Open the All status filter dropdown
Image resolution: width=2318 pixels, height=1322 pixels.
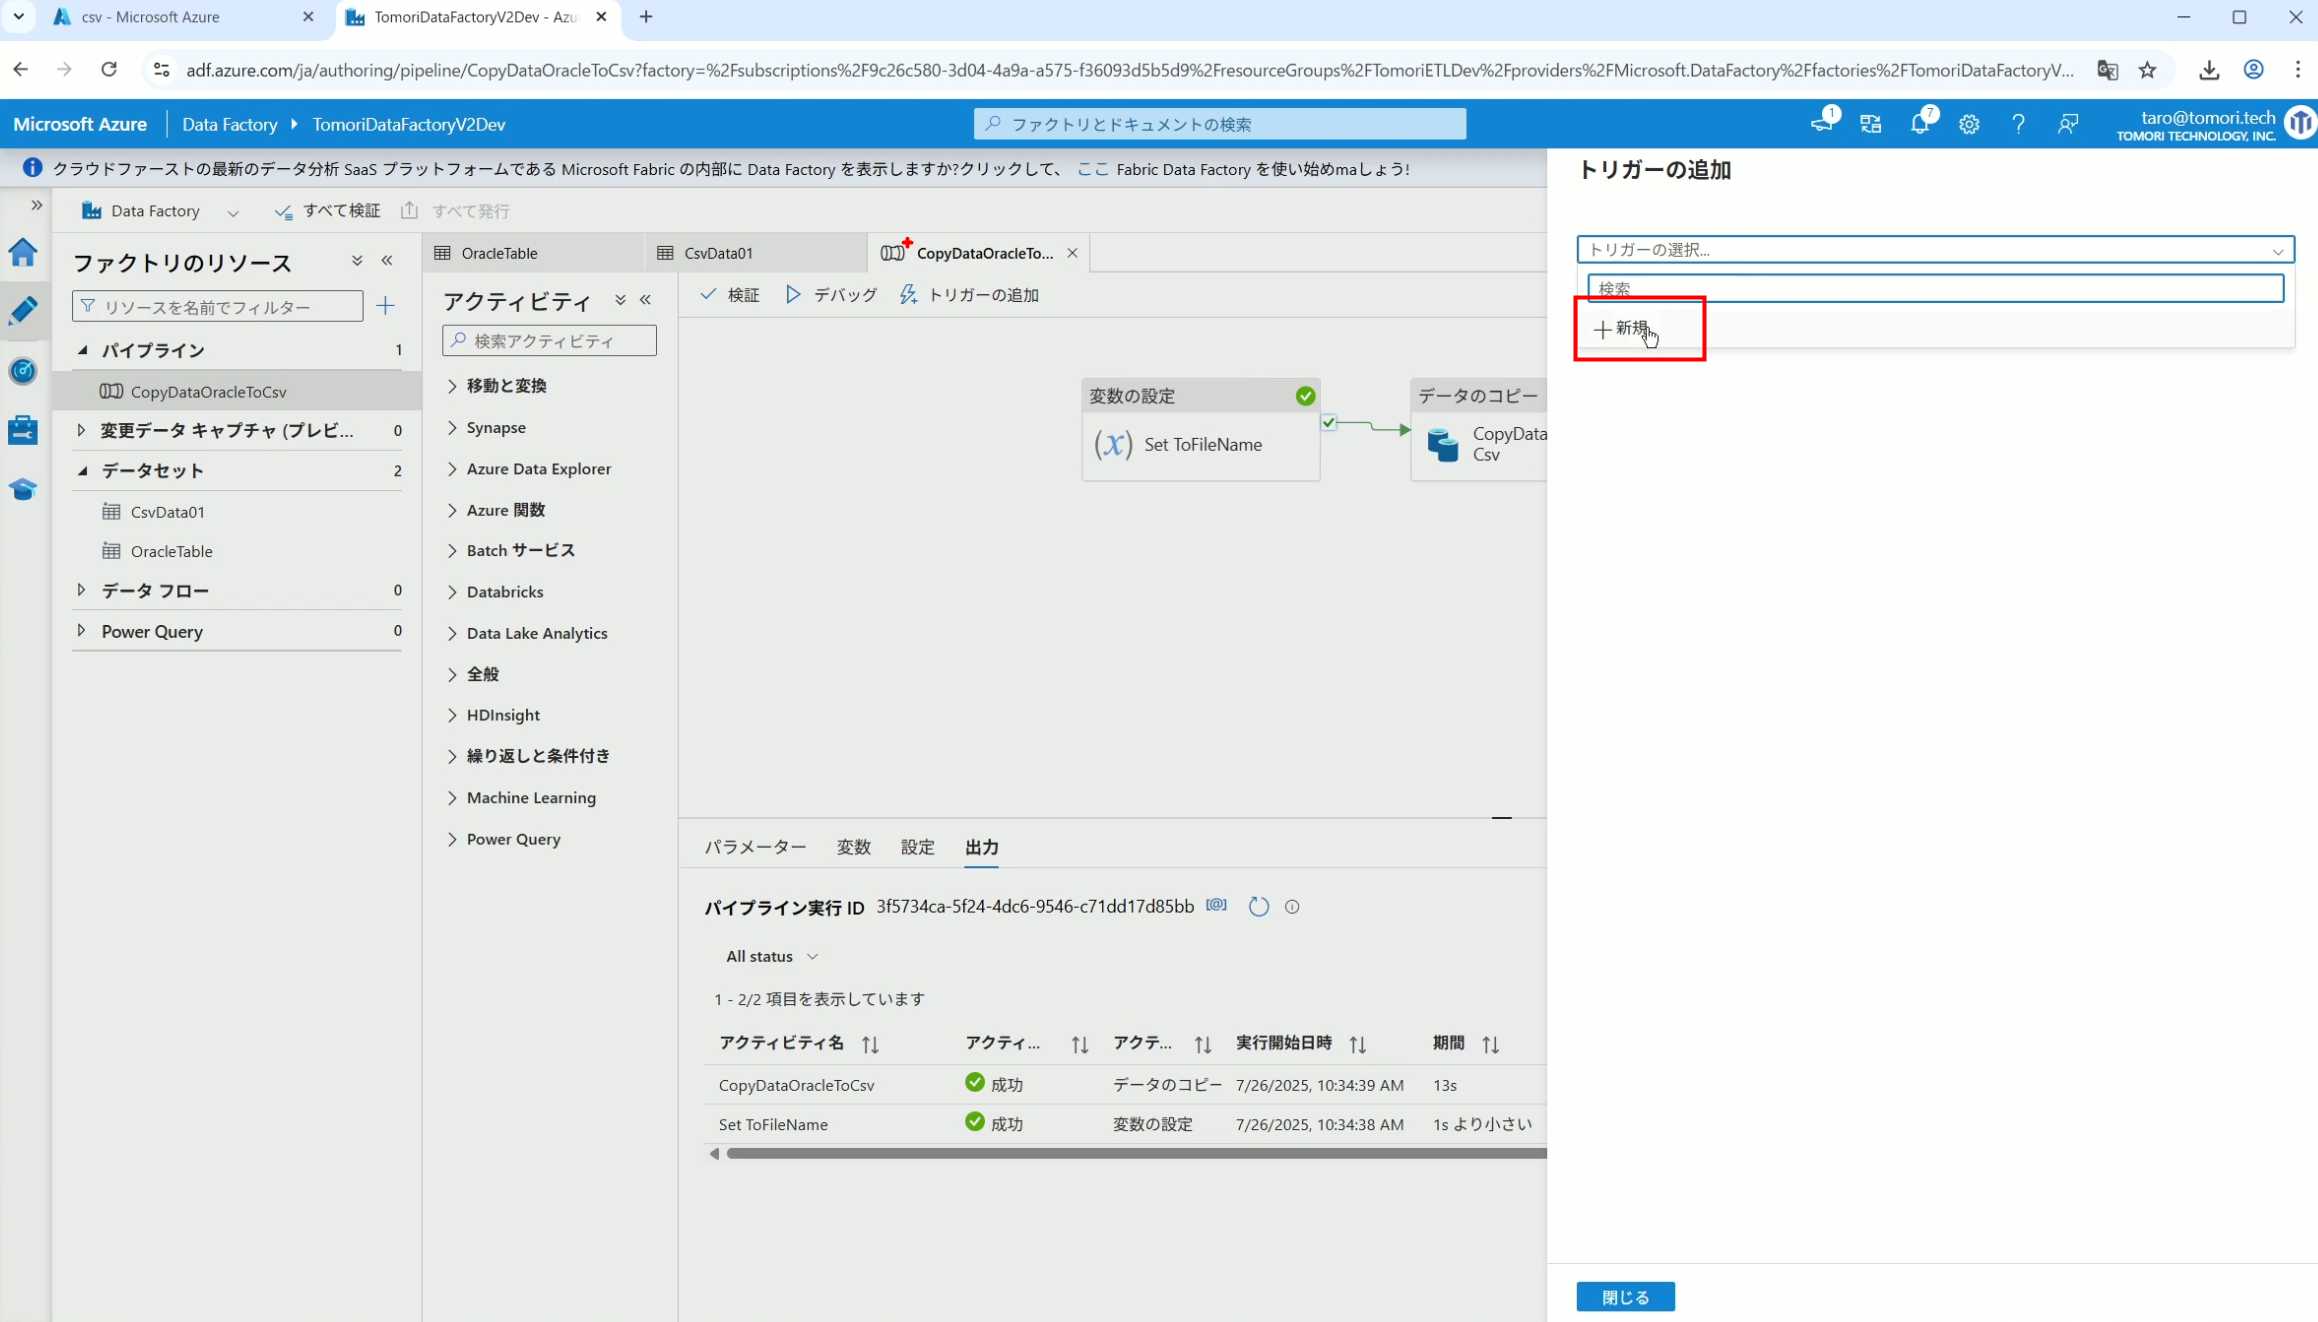coord(771,957)
